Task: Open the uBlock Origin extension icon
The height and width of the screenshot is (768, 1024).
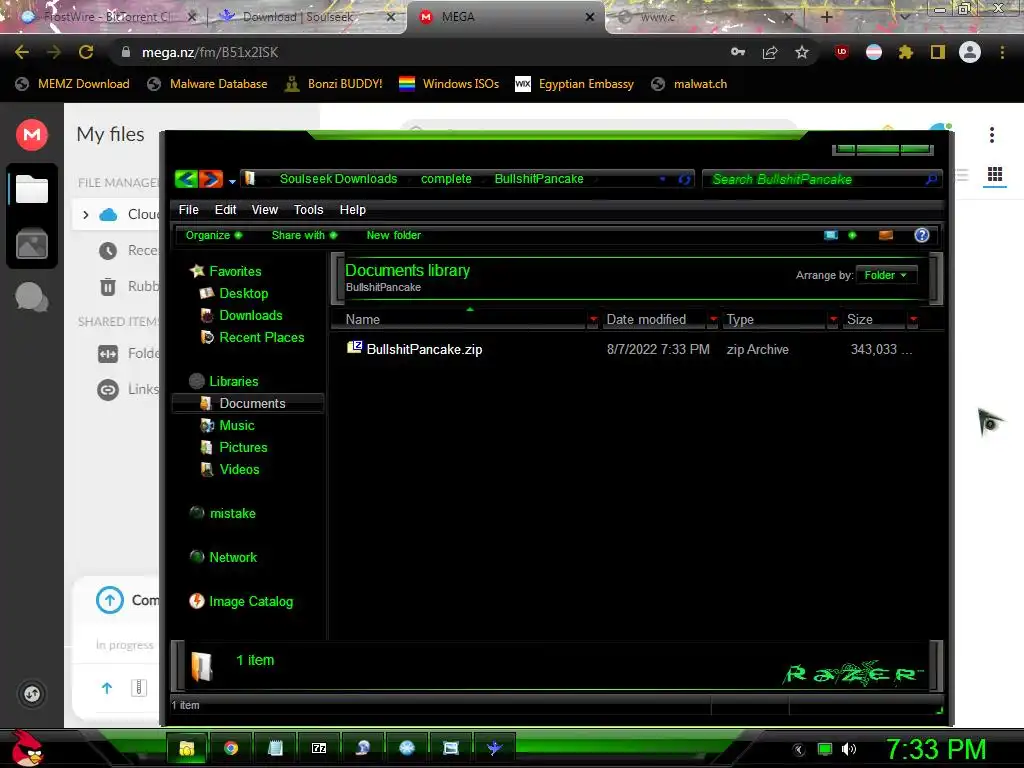Action: [x=842, y=52]
